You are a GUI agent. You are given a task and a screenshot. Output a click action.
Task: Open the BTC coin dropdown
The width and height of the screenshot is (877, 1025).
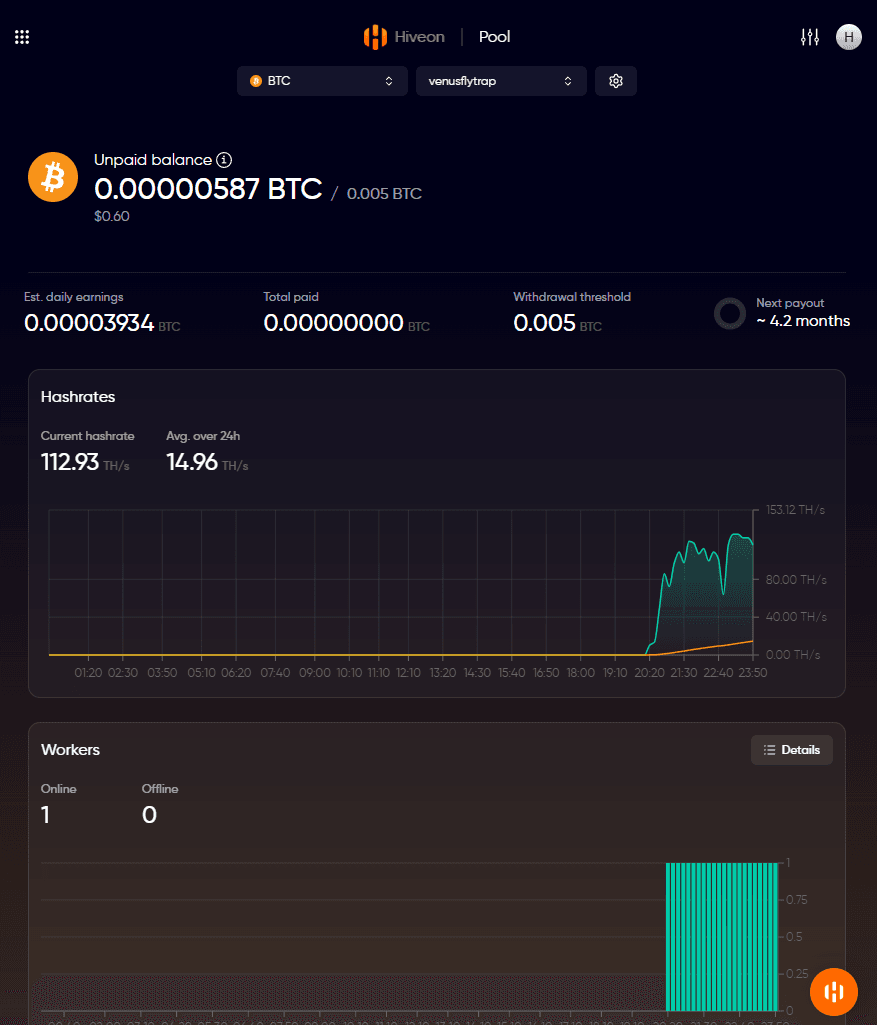[321, 81]
